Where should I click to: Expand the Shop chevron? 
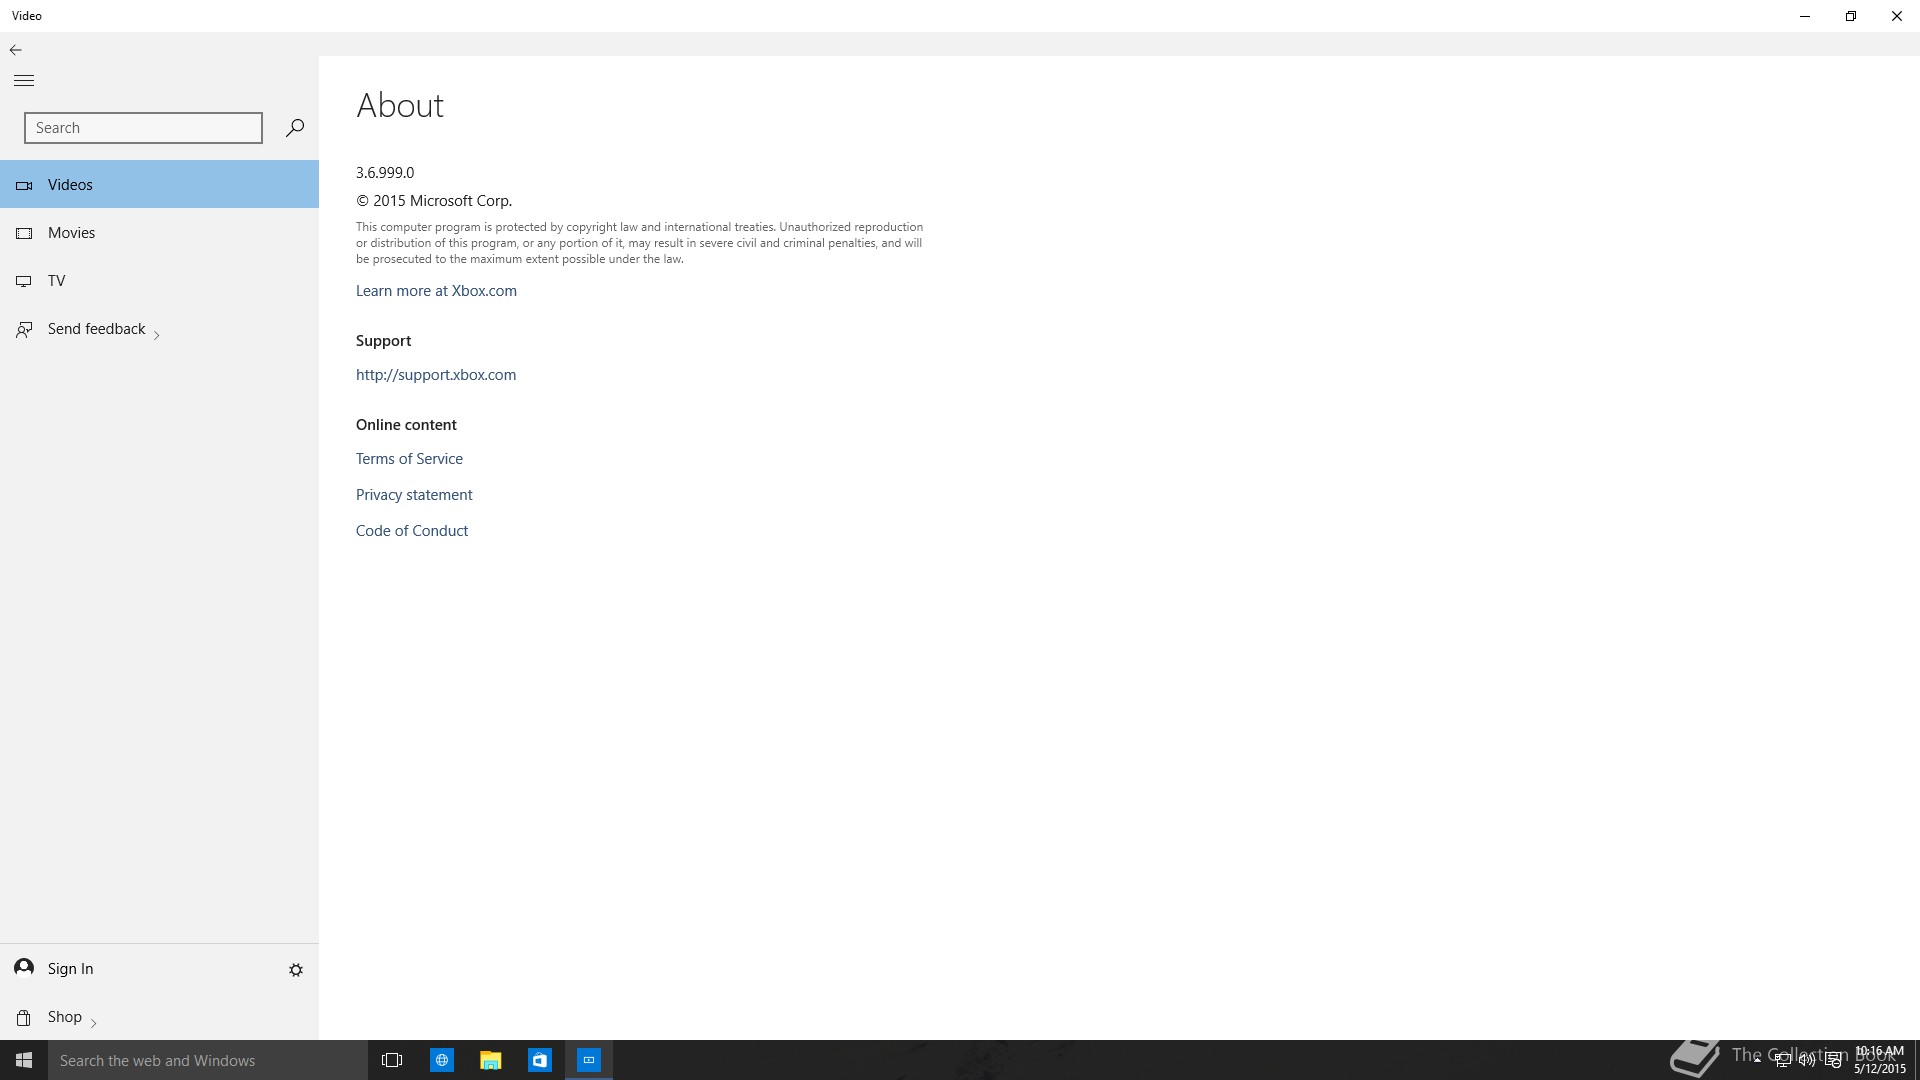93,1022
